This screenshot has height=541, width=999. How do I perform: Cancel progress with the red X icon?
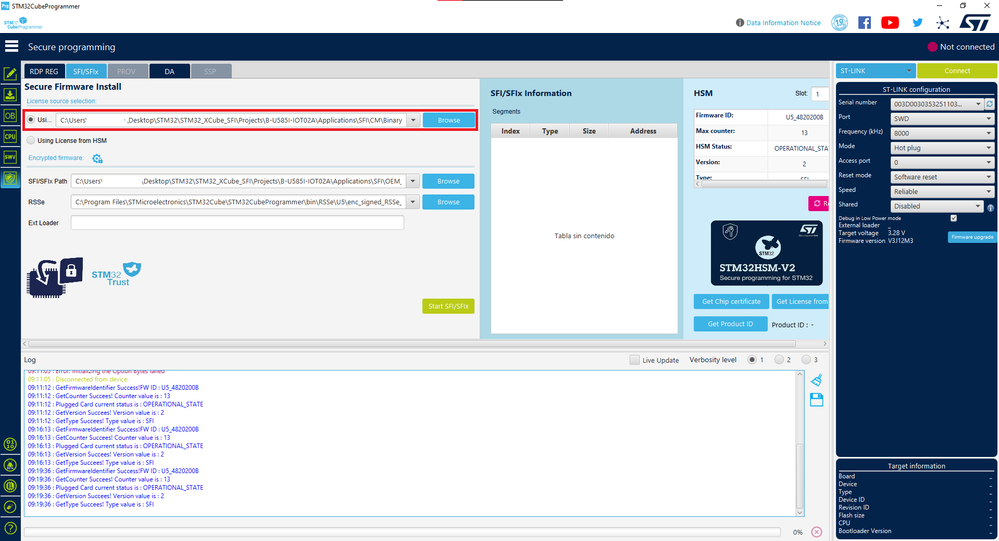tap(816, 531)
